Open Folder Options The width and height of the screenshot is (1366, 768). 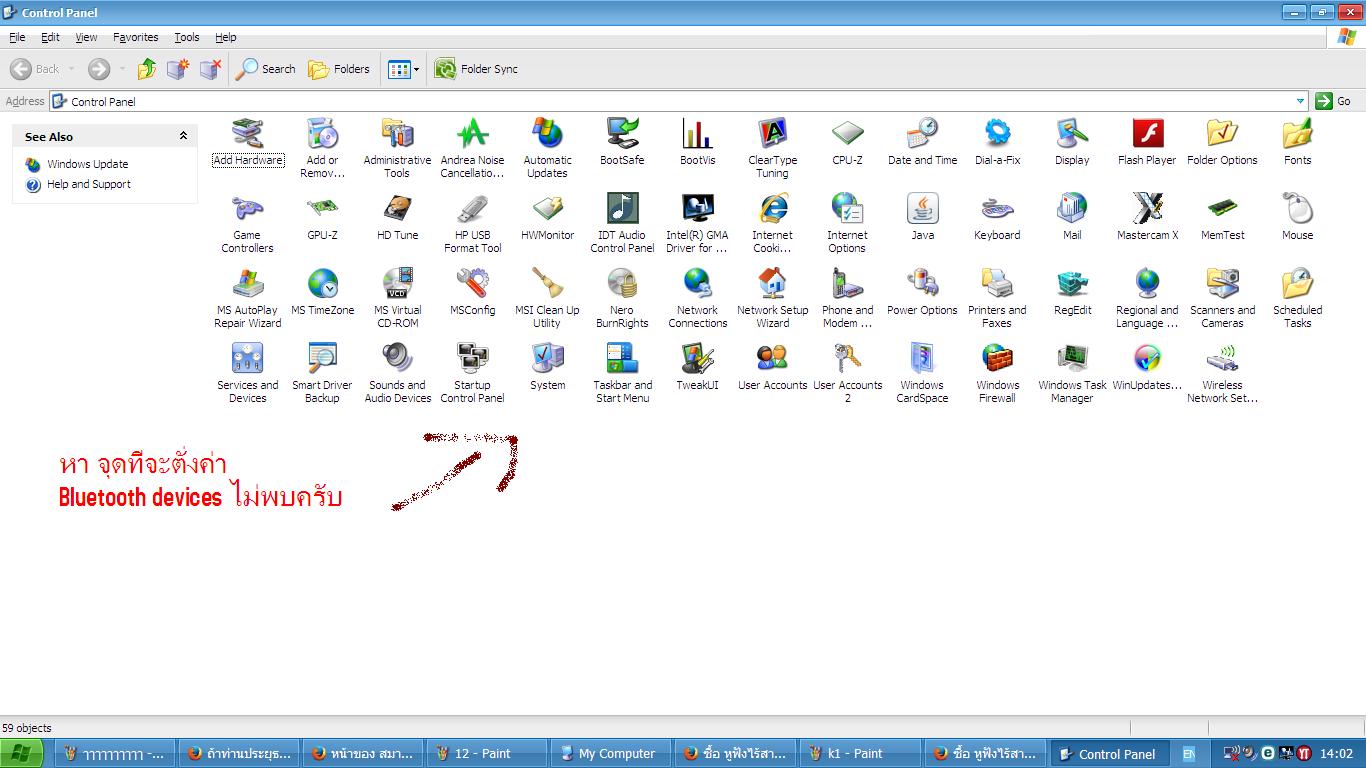pyautogui.click(x=1222, y=143)
